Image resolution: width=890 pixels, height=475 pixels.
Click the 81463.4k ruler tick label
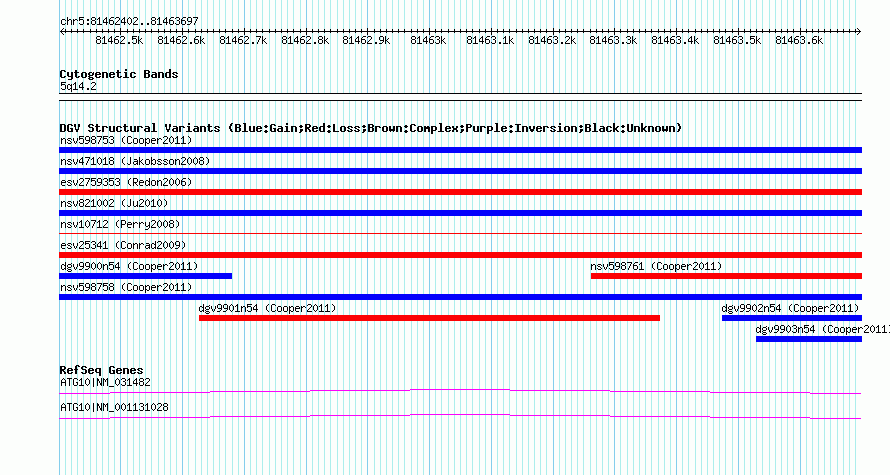point(675,40)
